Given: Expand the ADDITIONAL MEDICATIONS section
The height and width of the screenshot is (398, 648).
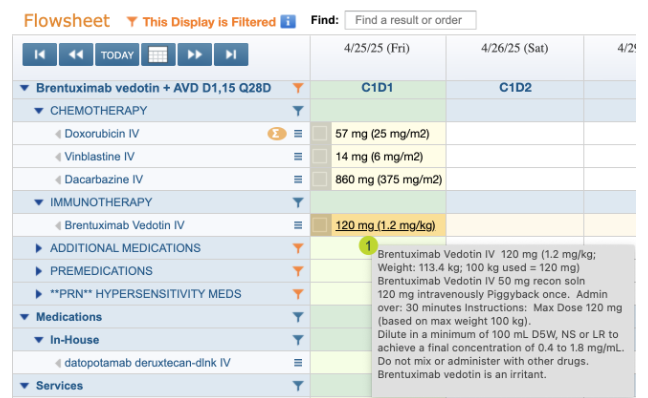Looking at the screenshot, I should click(38, 248).
